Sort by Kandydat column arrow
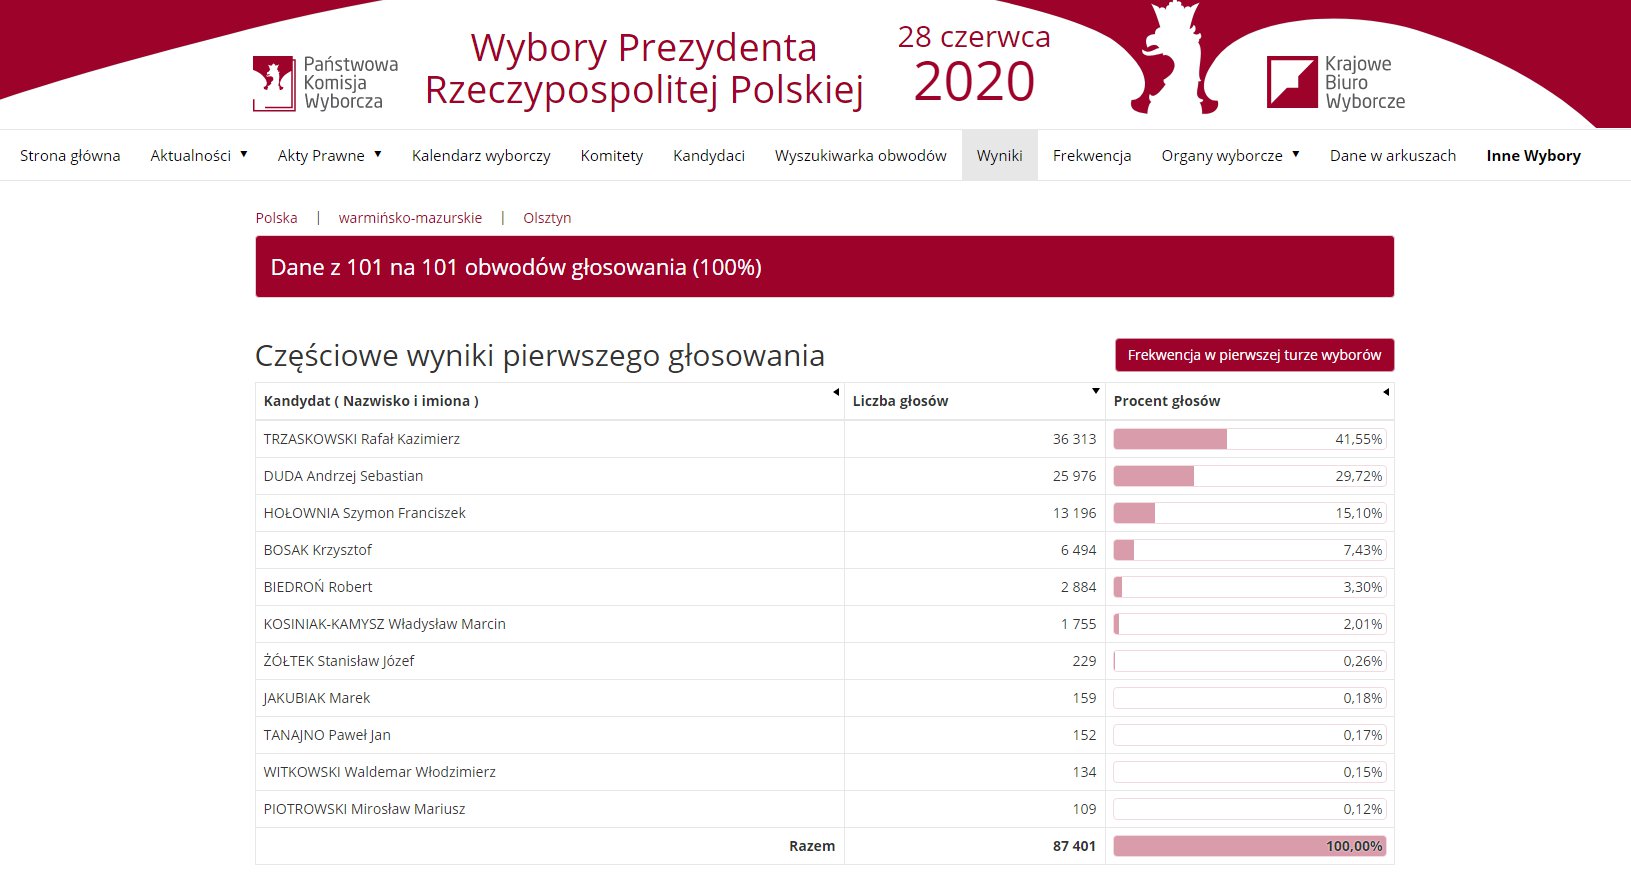 836,392
